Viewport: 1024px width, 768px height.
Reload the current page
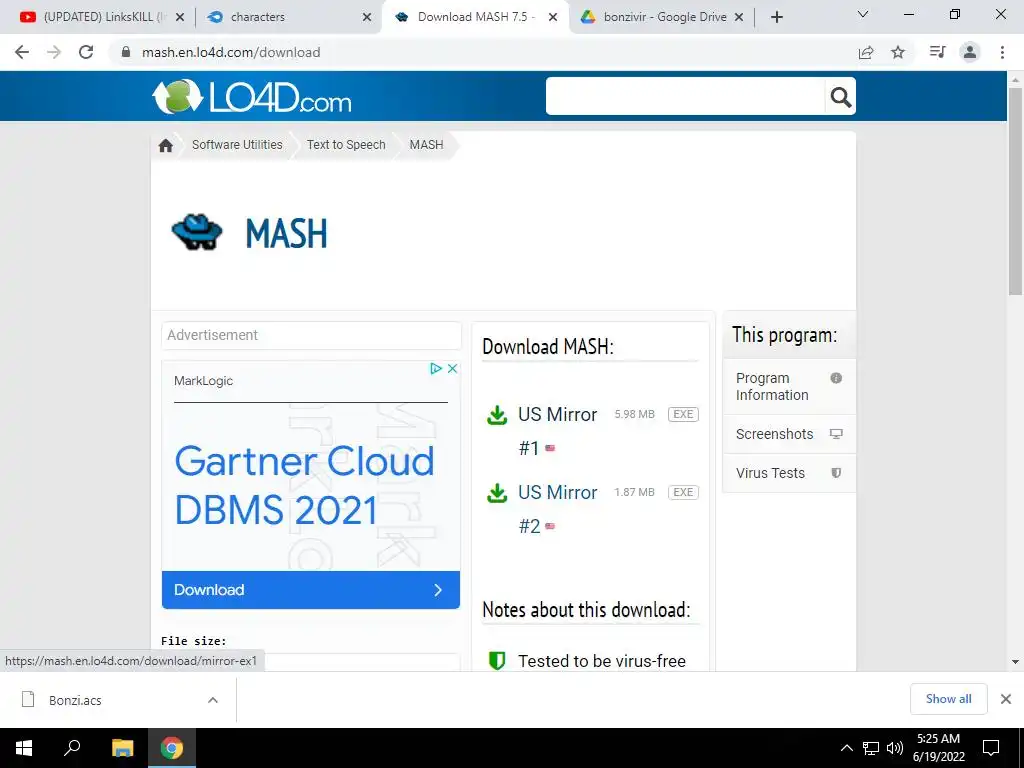pos(86,52)
